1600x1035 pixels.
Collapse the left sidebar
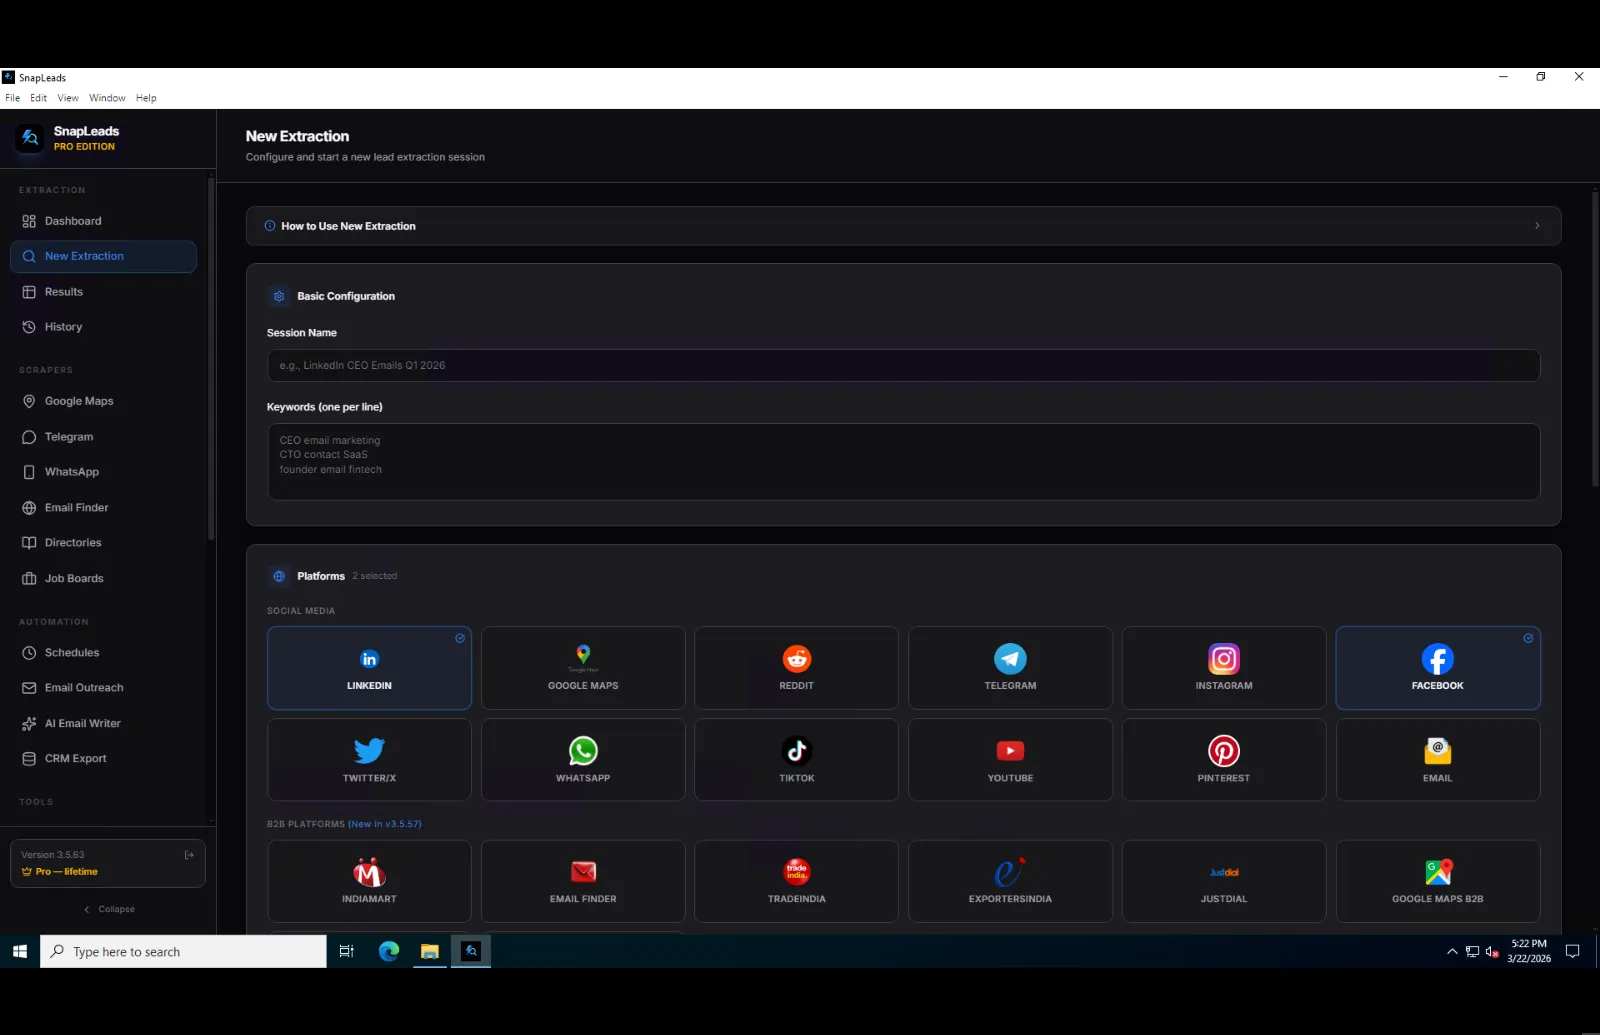[x=109, y=909]
